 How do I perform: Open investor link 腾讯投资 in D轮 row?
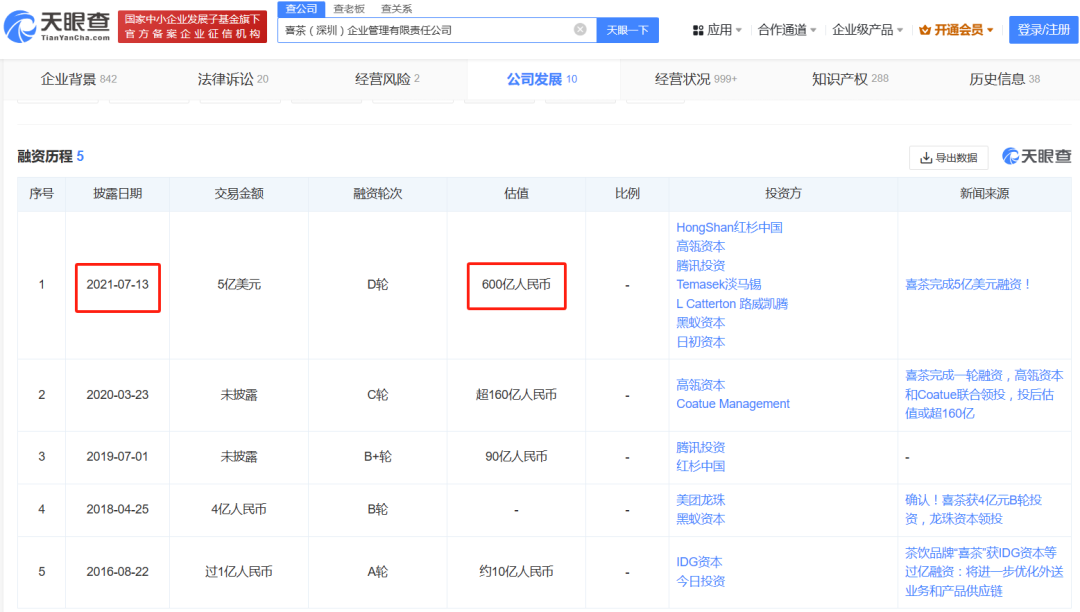tap(700, 265)
